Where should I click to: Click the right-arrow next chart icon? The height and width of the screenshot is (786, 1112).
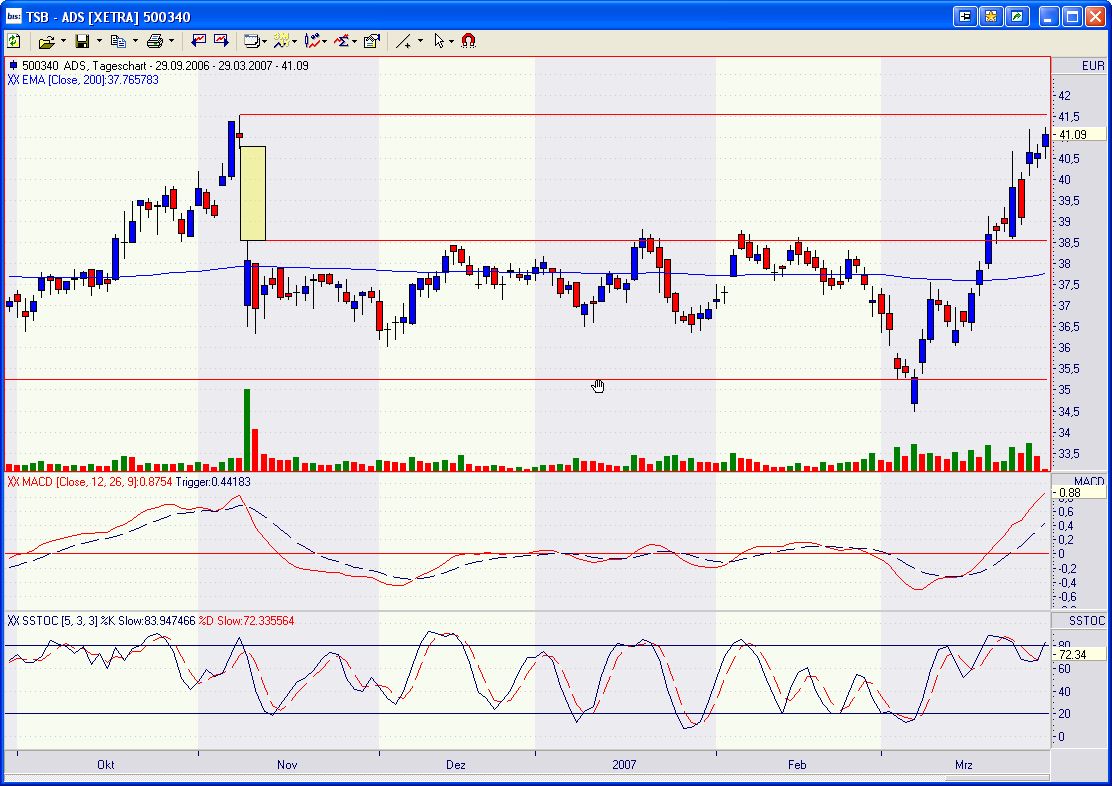220,41
